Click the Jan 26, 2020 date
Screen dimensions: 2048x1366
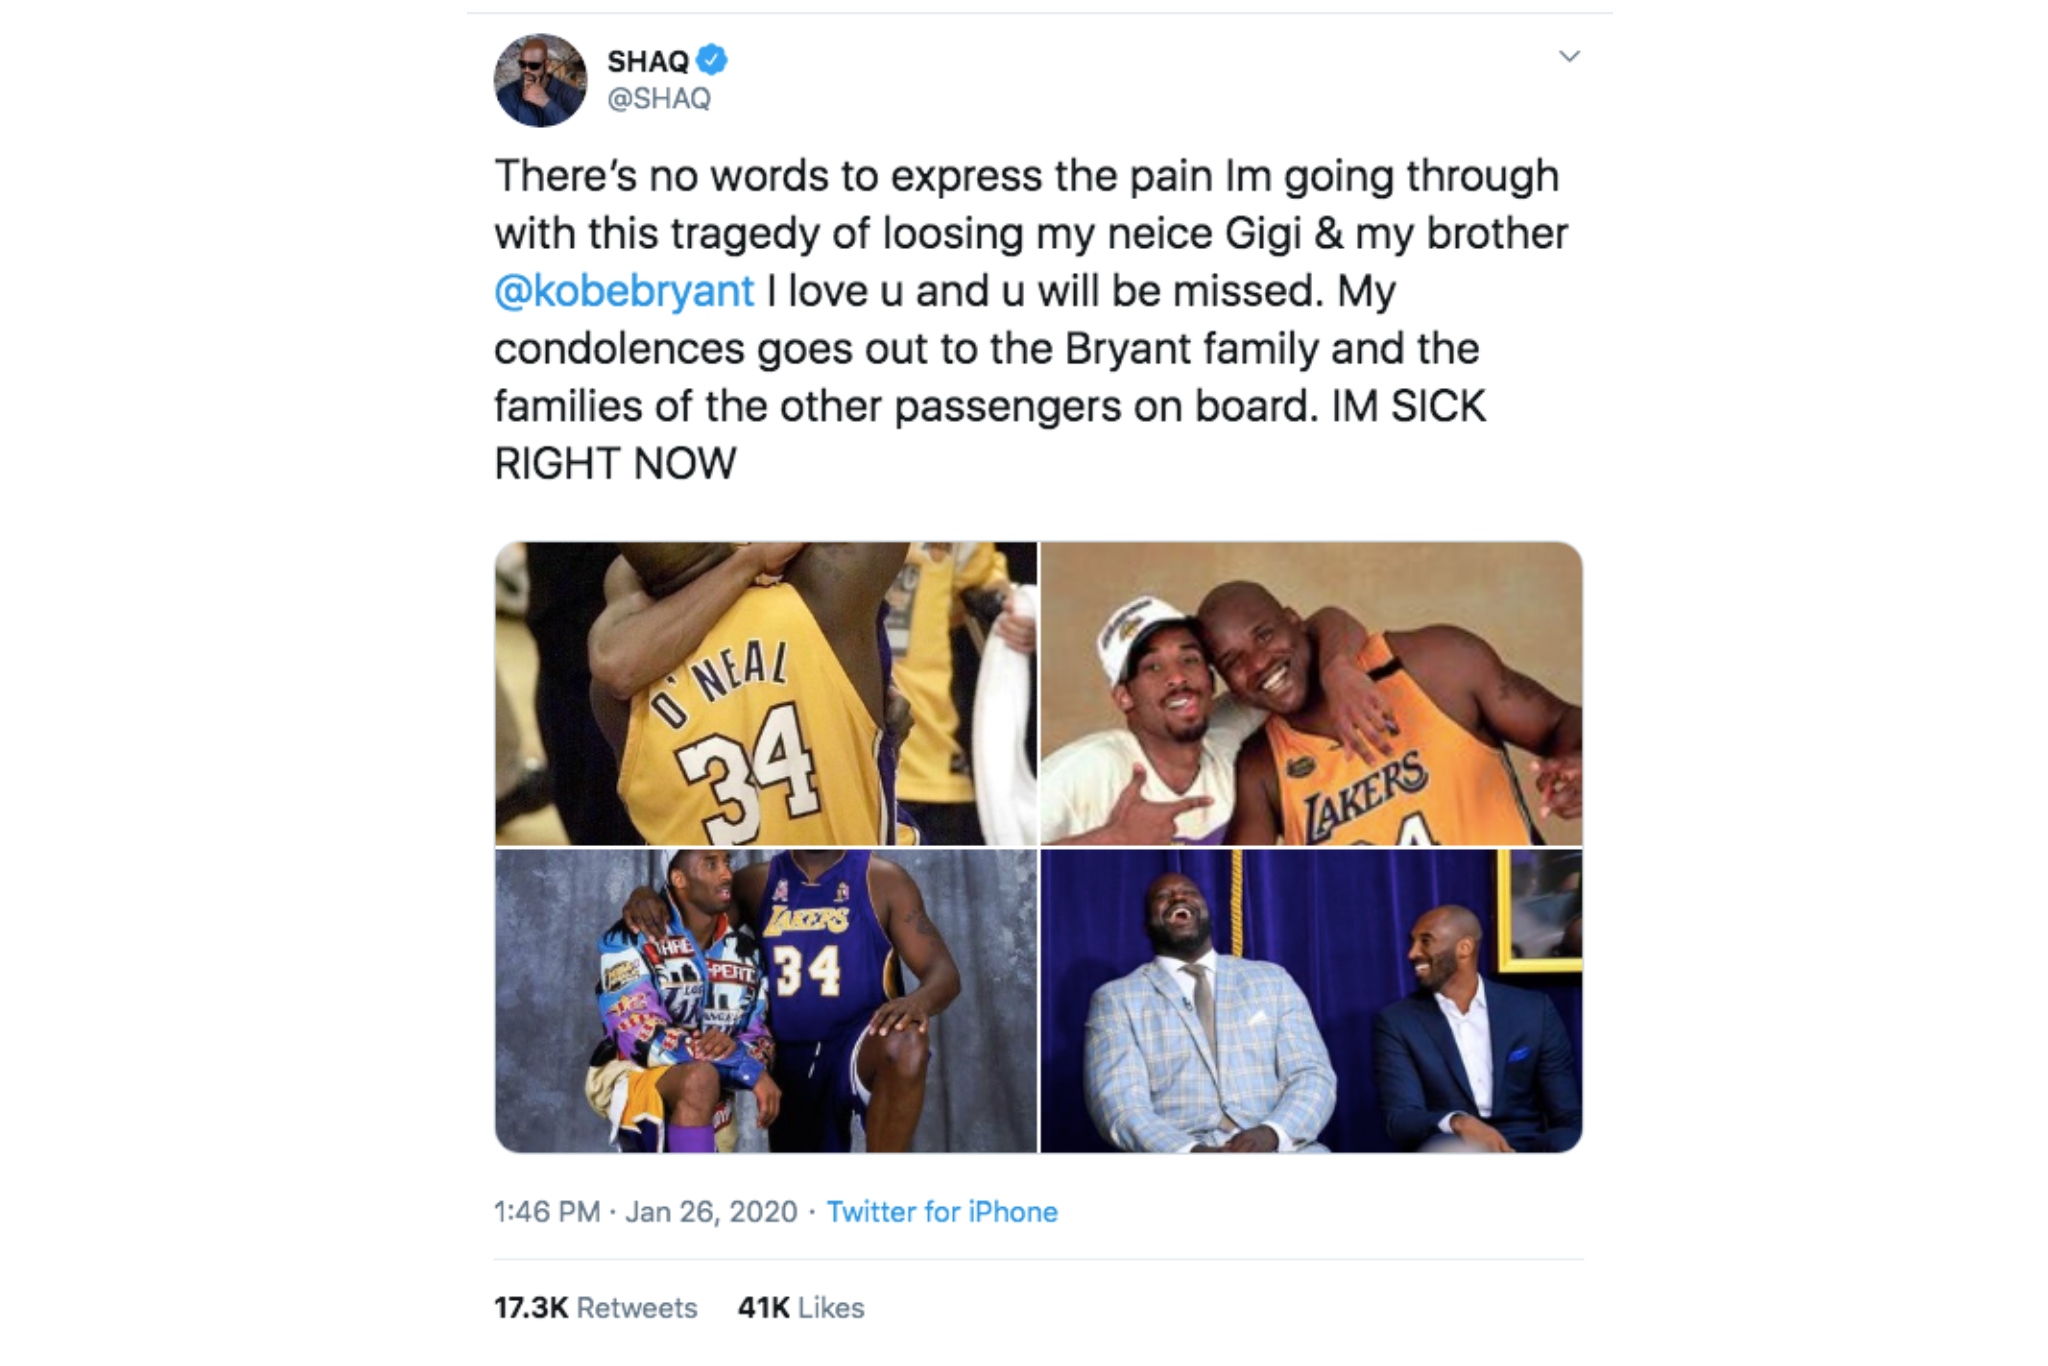tap(711, 1212)
